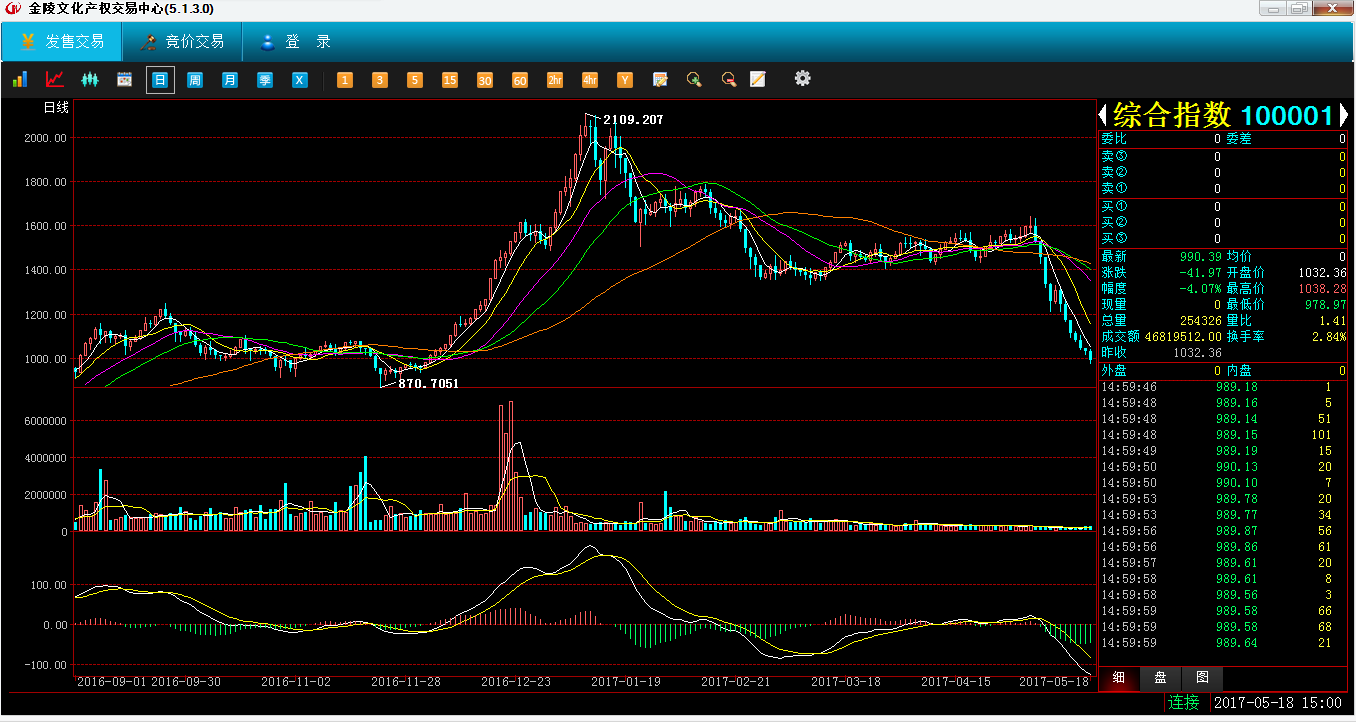Open the chart edit notes icon
The width and height of the screenshot is (1356, 722).
click(660, 79)
